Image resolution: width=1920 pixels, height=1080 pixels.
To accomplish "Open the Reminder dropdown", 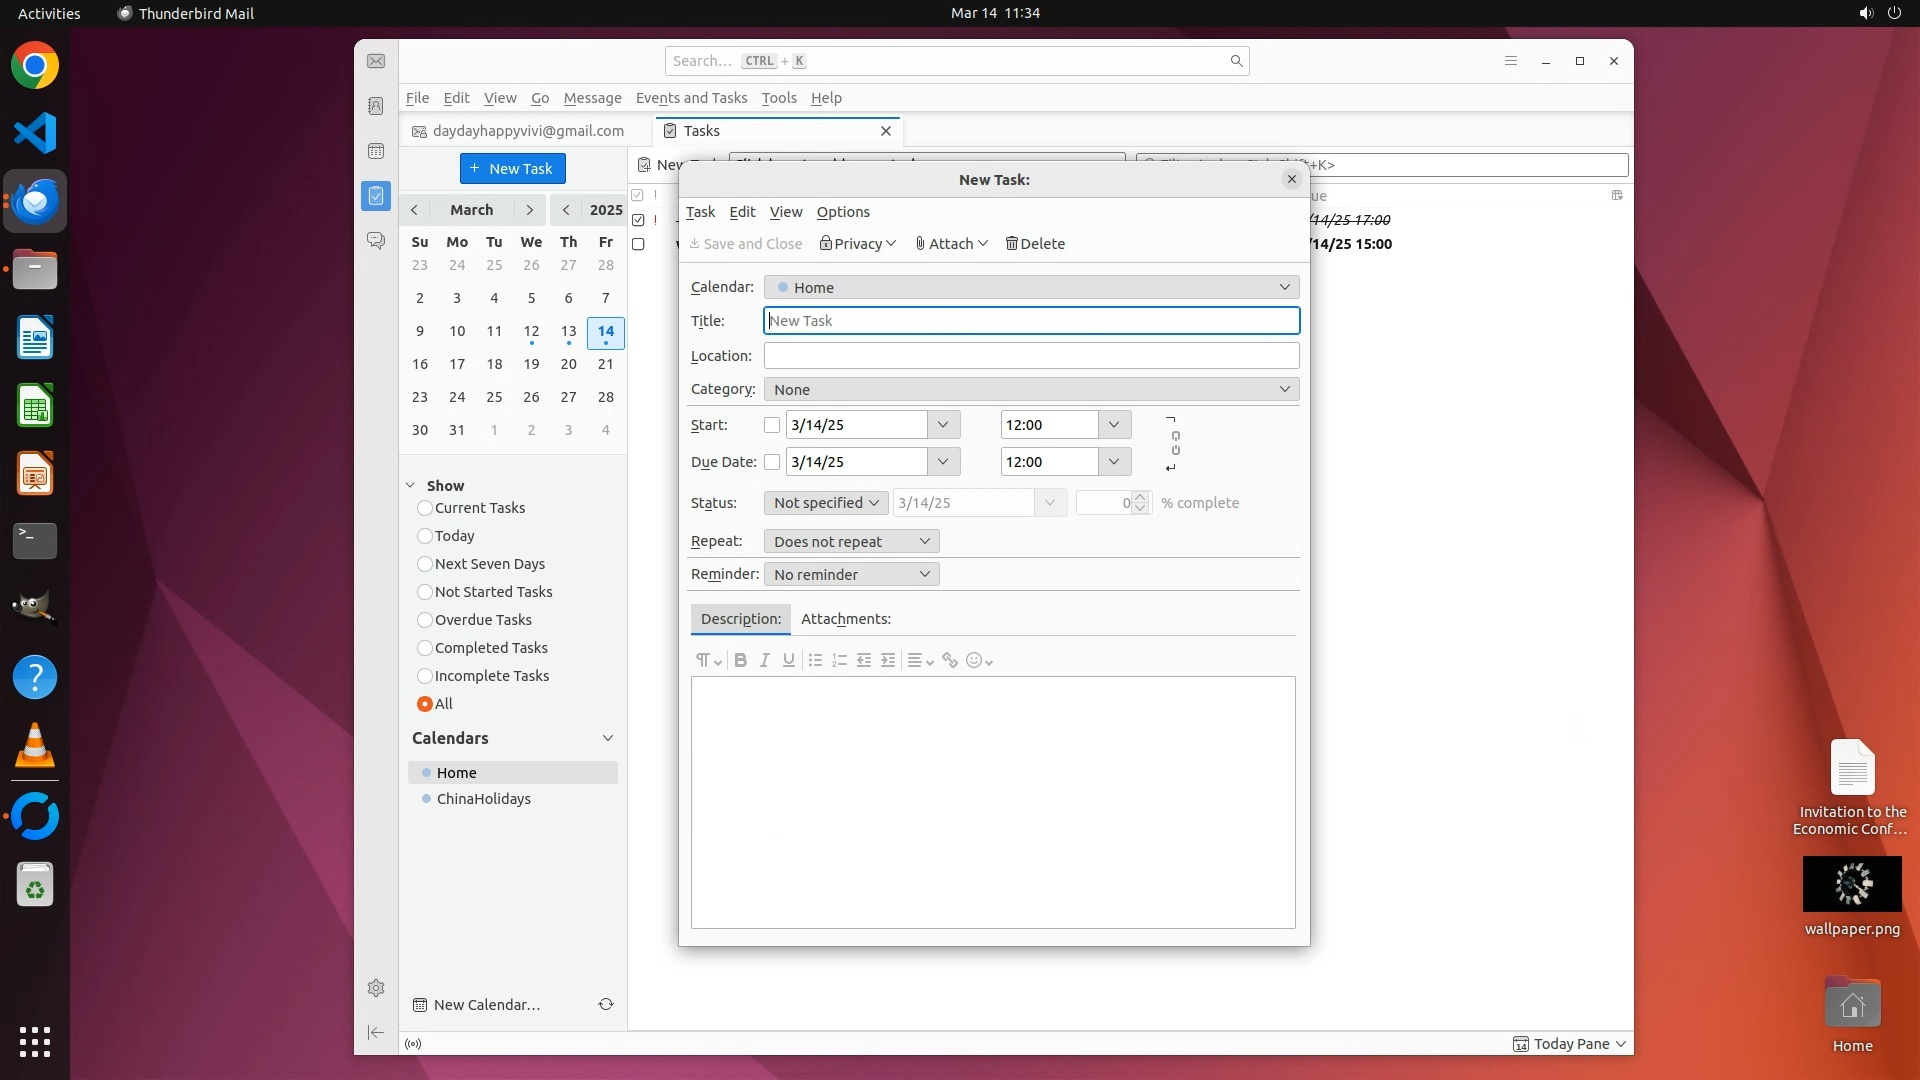I will (851, 574).
